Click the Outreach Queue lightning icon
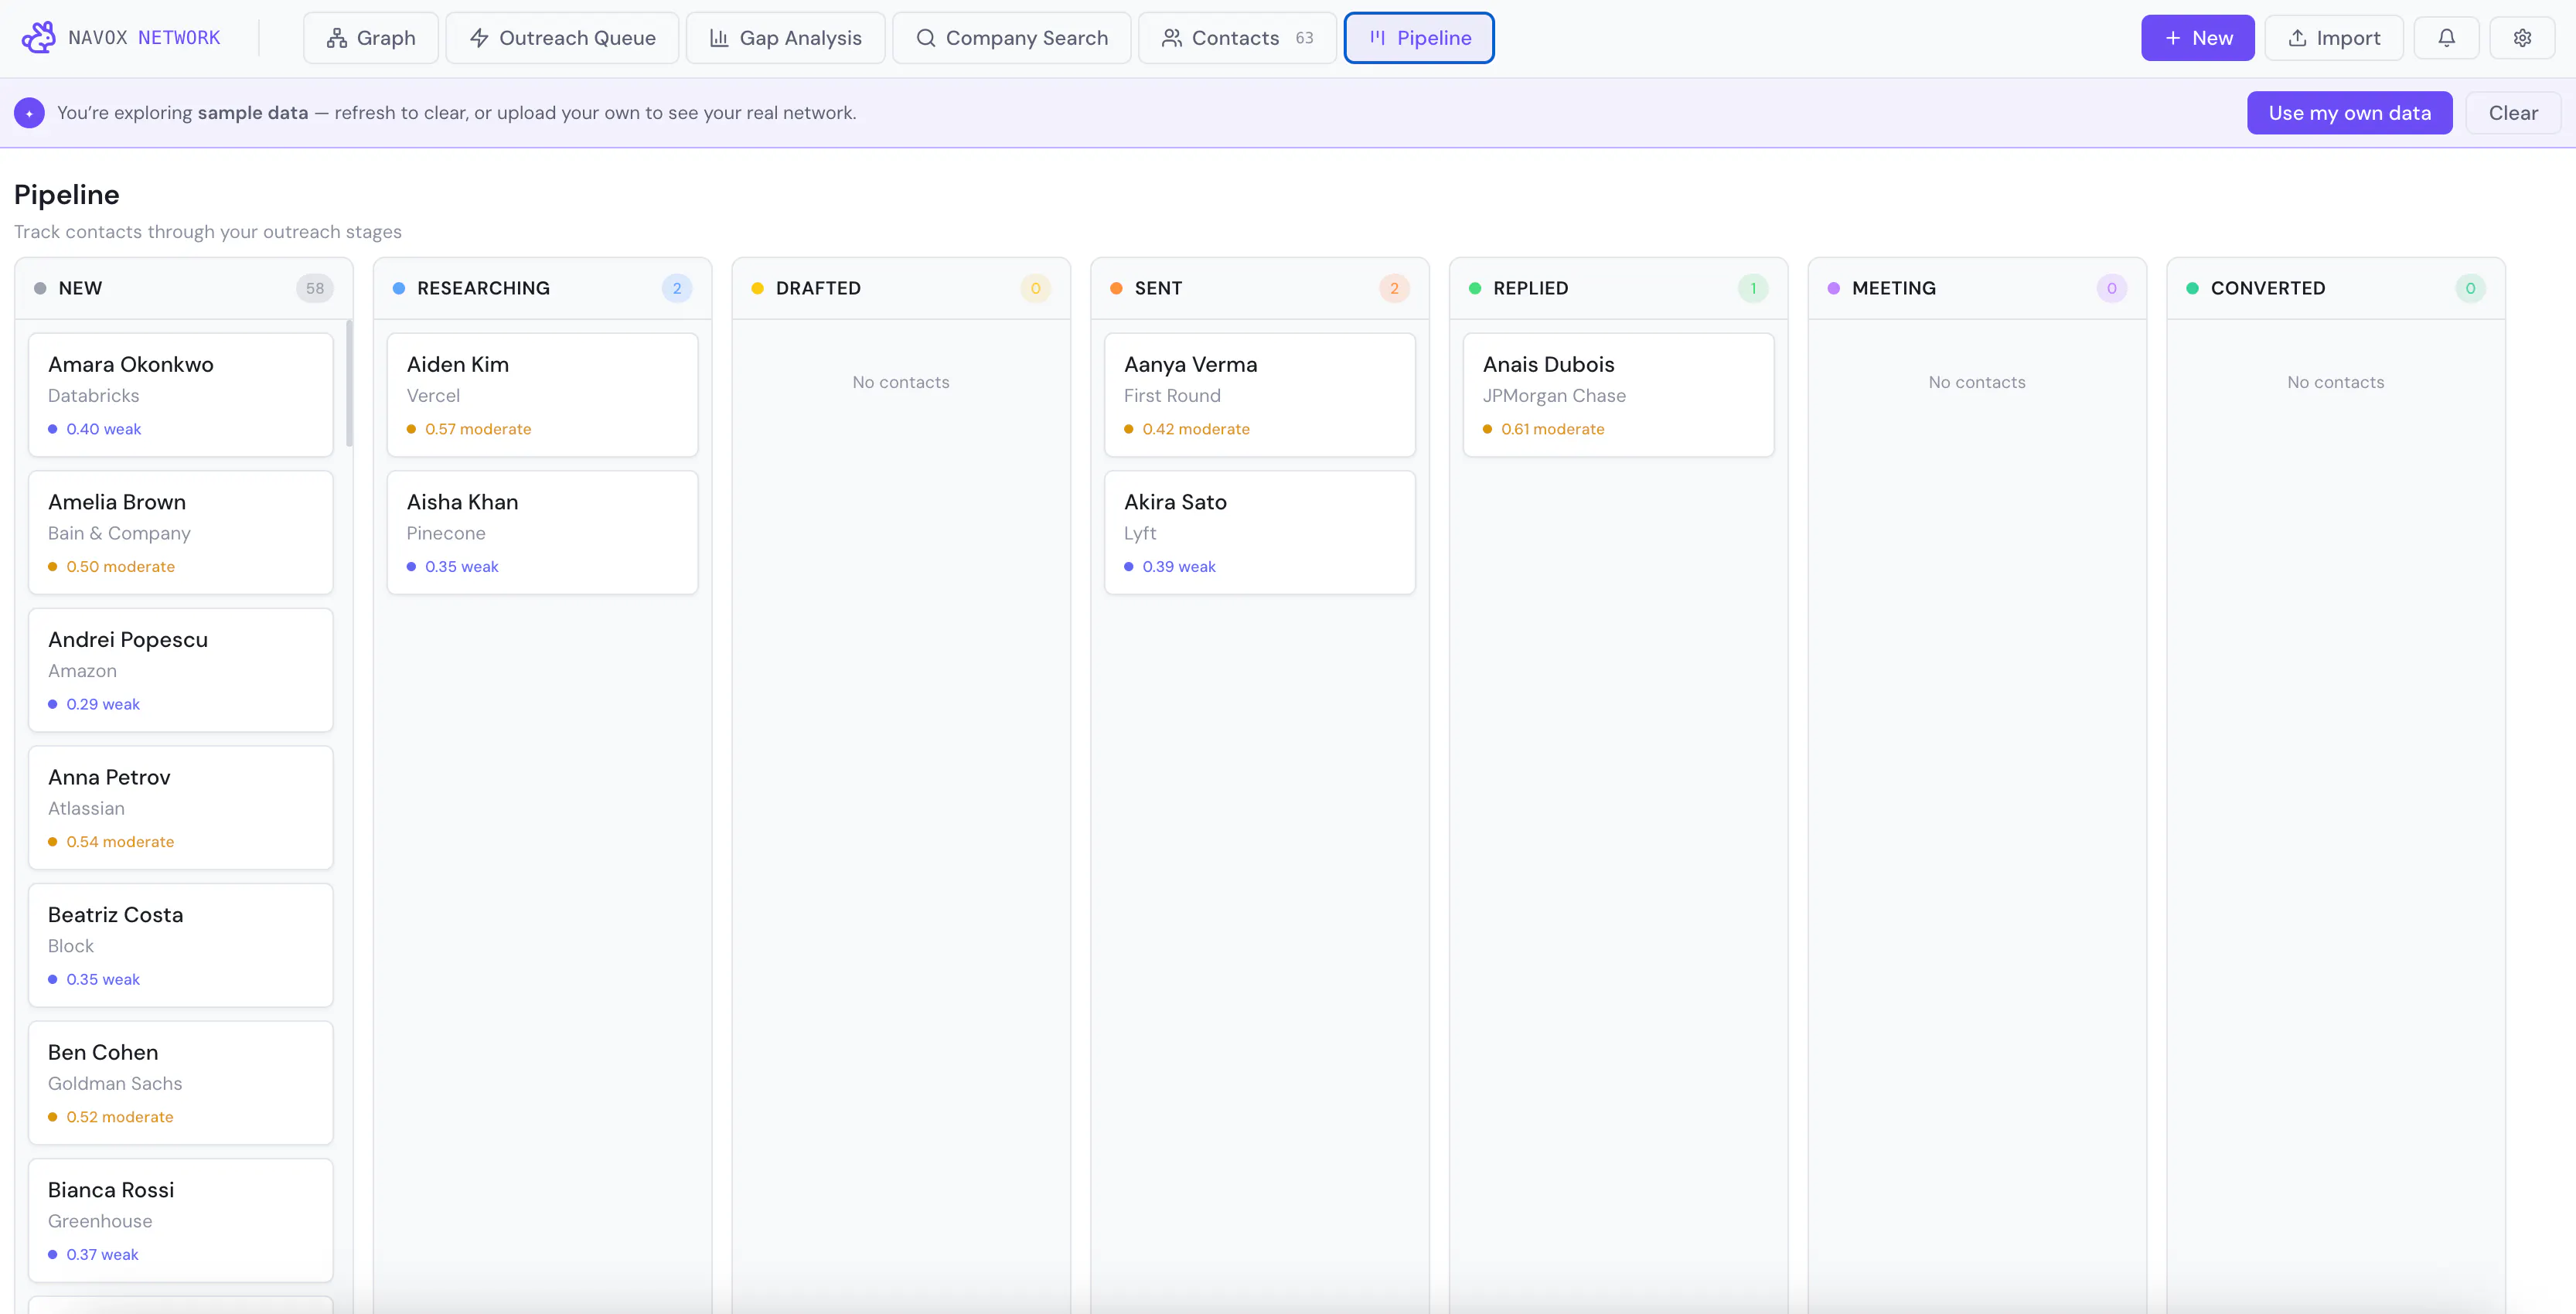 (479, 38)
